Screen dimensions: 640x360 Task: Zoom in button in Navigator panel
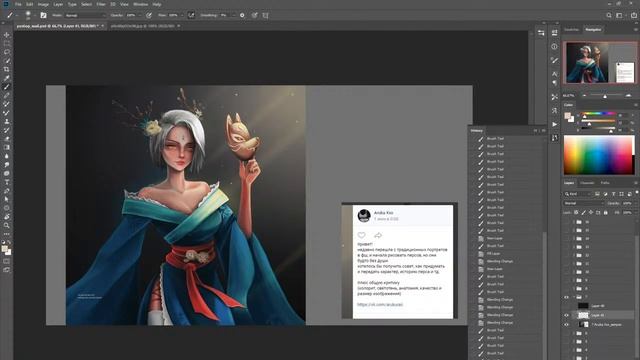628,96
